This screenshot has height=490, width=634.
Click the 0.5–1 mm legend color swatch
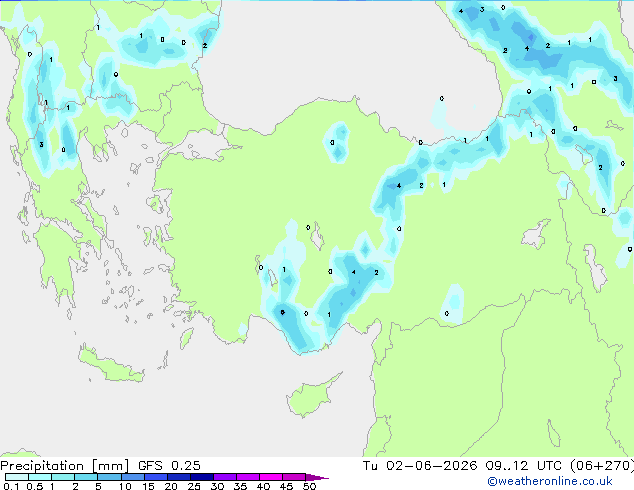(x=40, y=477)
